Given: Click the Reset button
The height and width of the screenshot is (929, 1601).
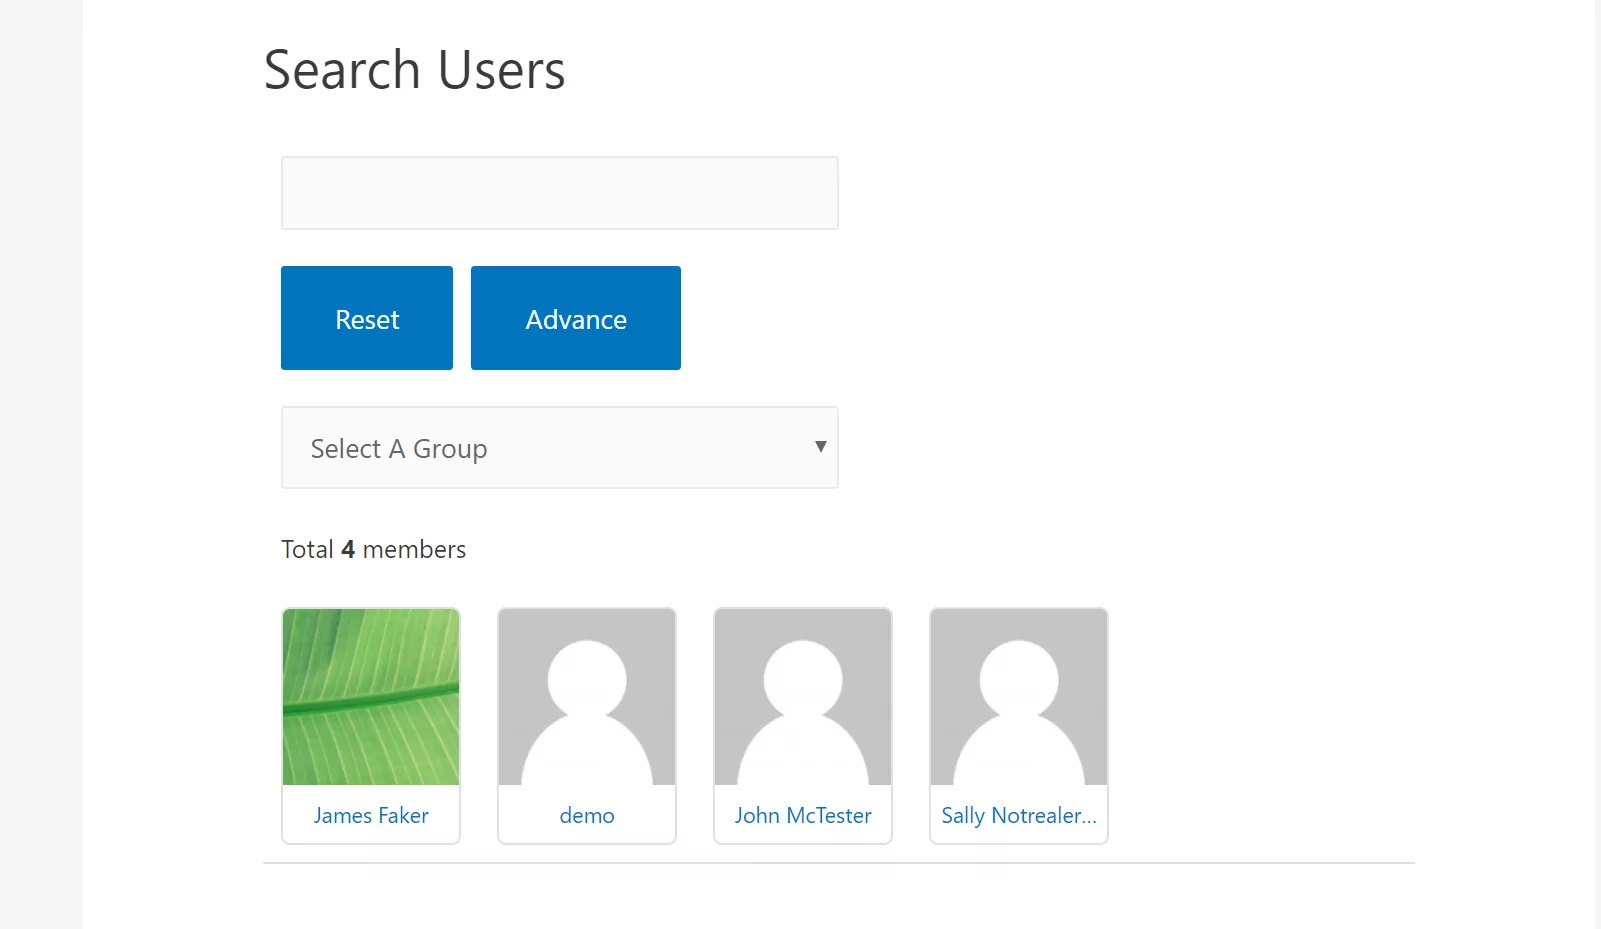Looking at the screenshot, I should click(x=367, y=318).
